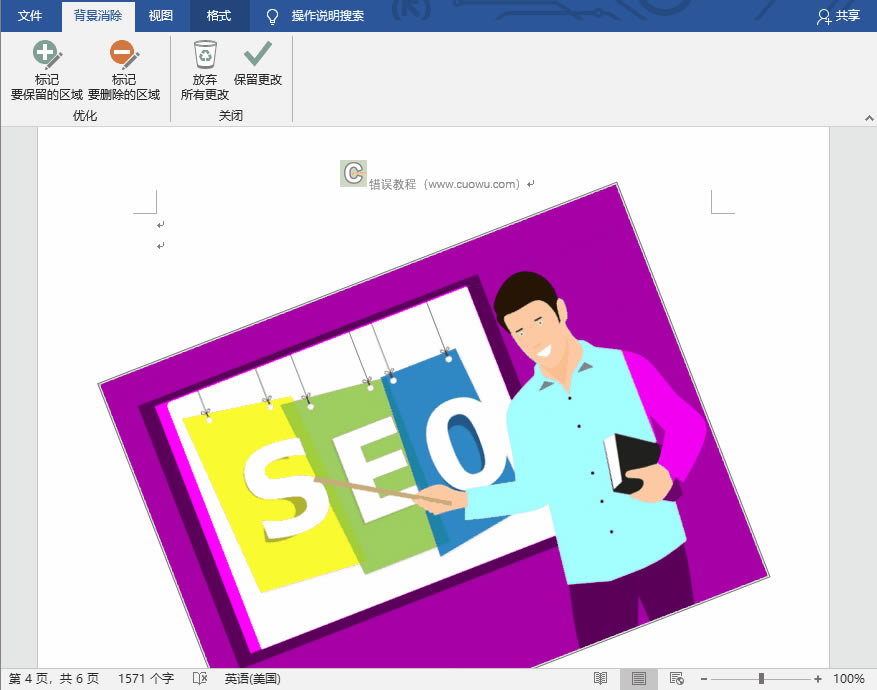Click the zoom out minus button
877x690 pixels.
[704, 679]
